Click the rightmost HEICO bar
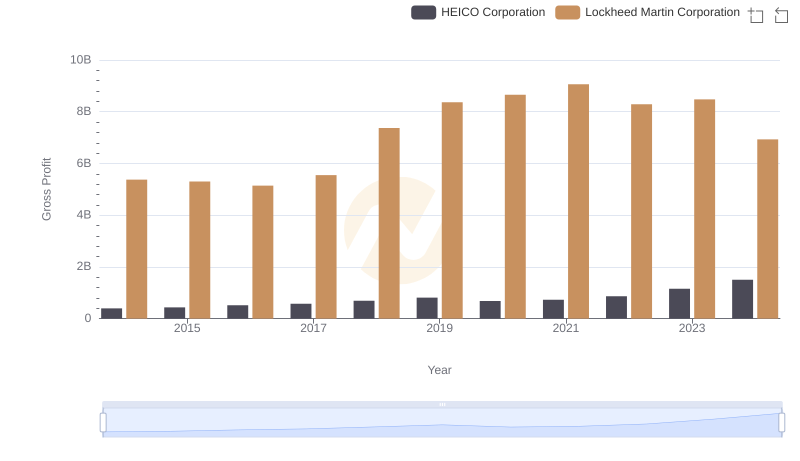 [x=742, y=299]
